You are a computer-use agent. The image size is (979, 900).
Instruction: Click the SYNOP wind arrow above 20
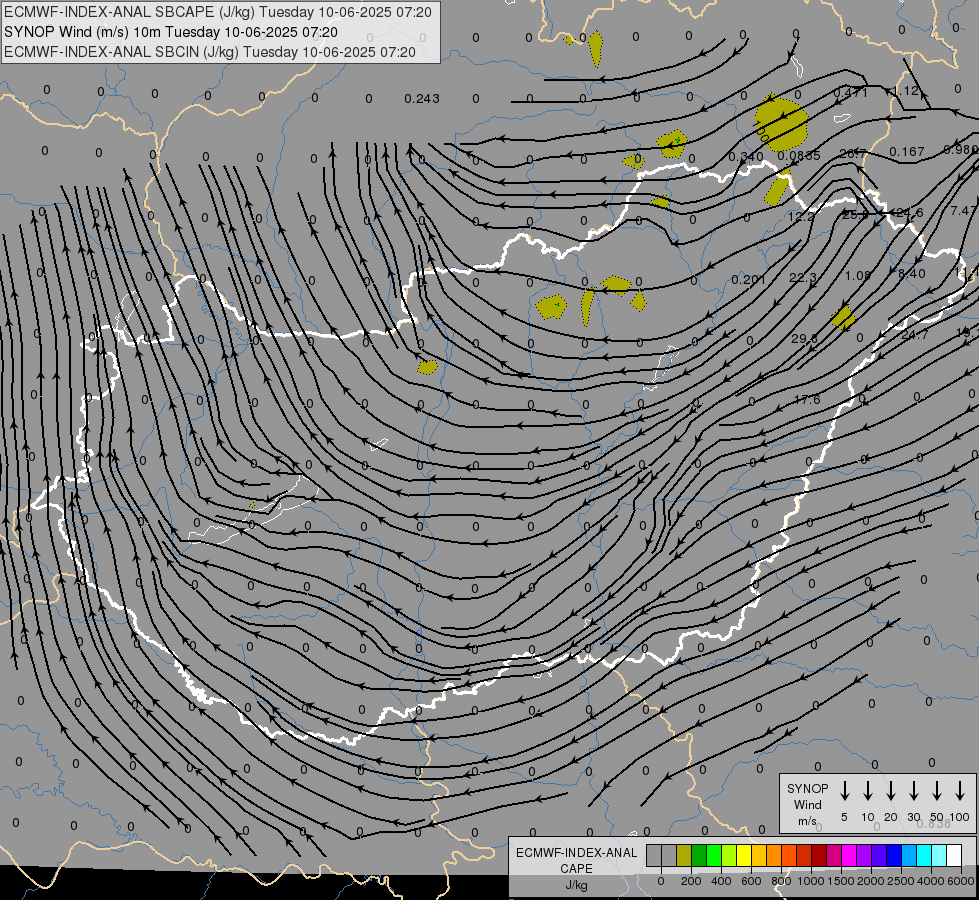tap(890, 791)
